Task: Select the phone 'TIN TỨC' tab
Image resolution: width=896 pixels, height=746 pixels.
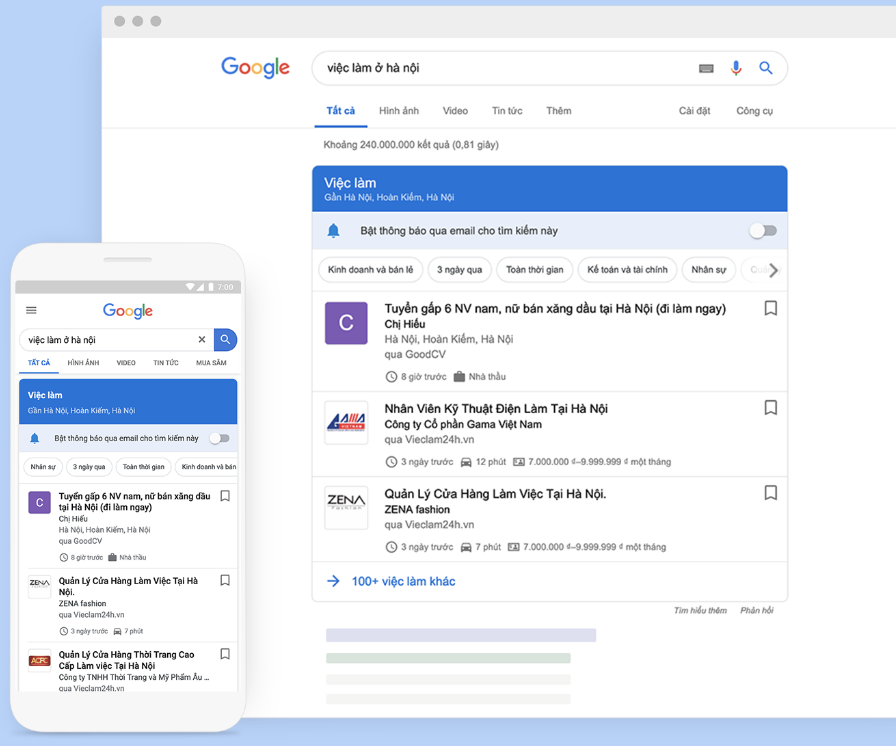Action: pos(166,363)
